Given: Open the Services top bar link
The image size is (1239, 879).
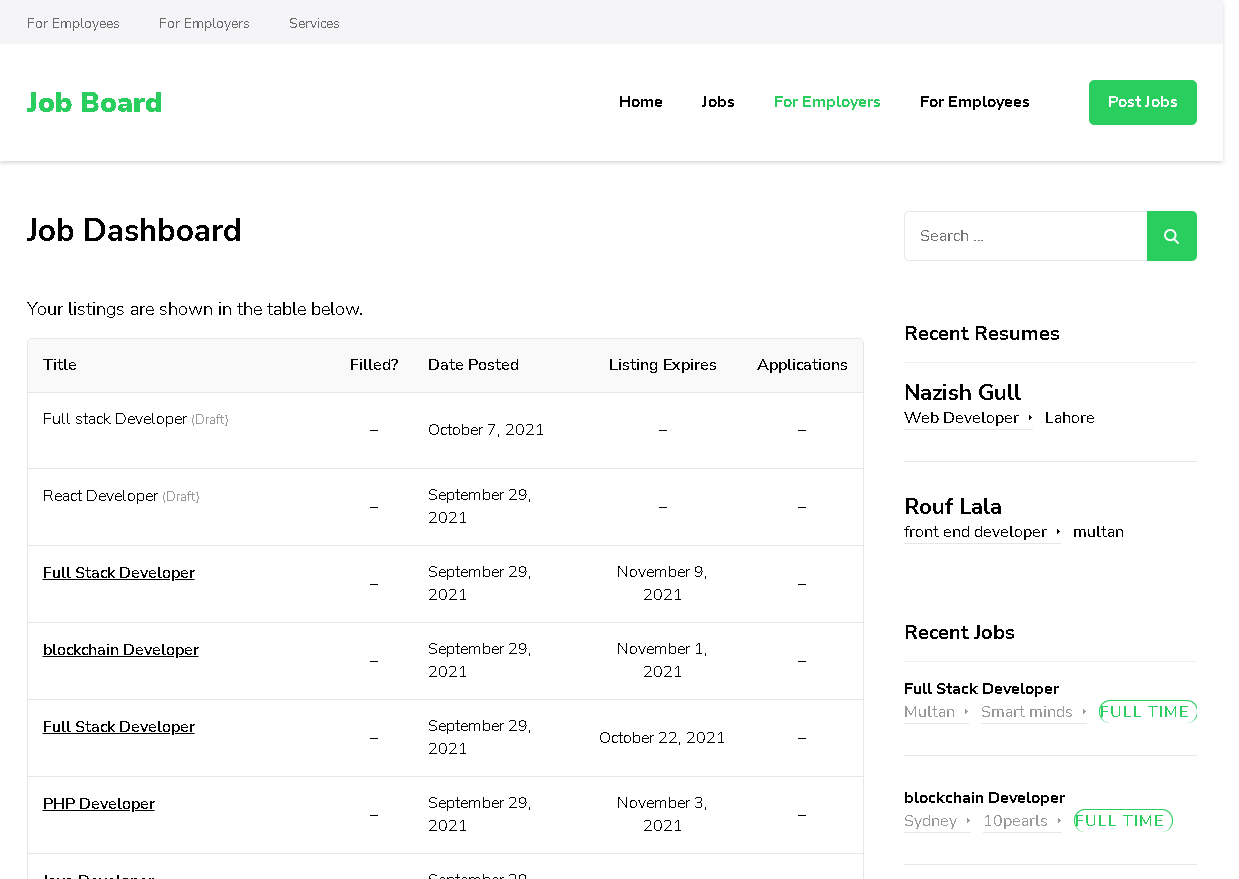Looking at the screenshot, I should (x=314, y=23).
